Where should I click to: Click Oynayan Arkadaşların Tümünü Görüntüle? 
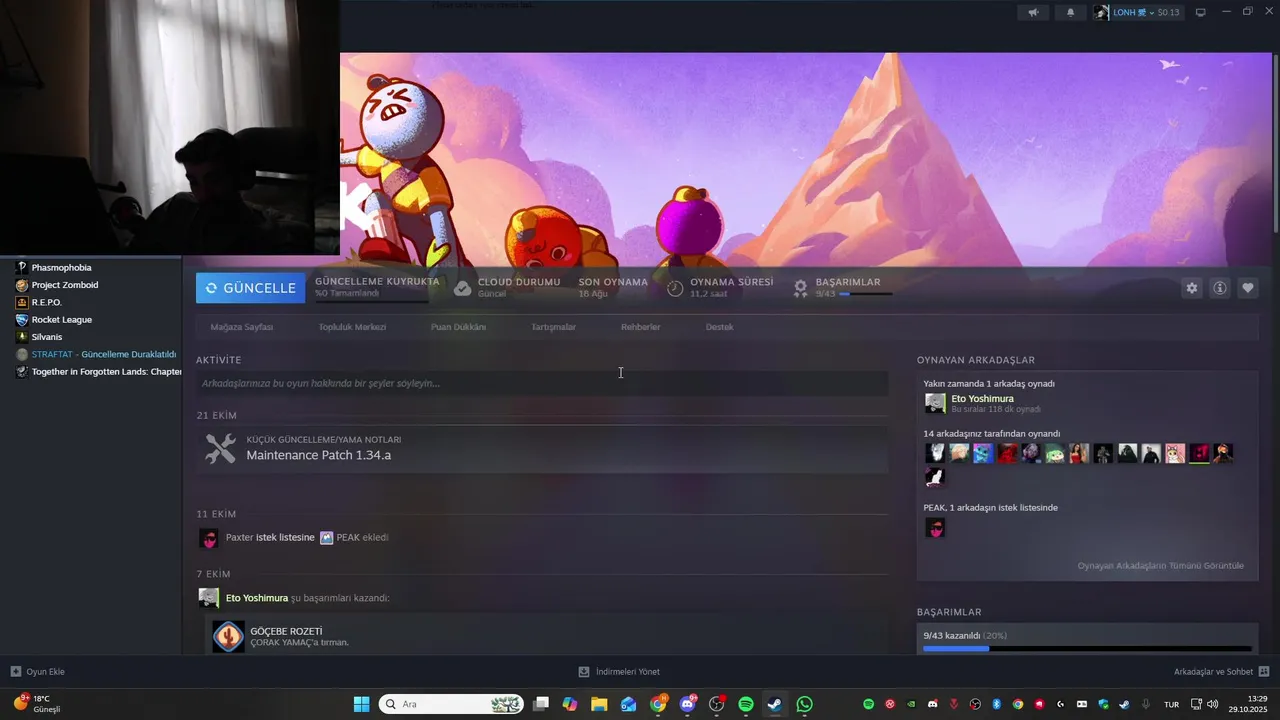point(1160,566)
